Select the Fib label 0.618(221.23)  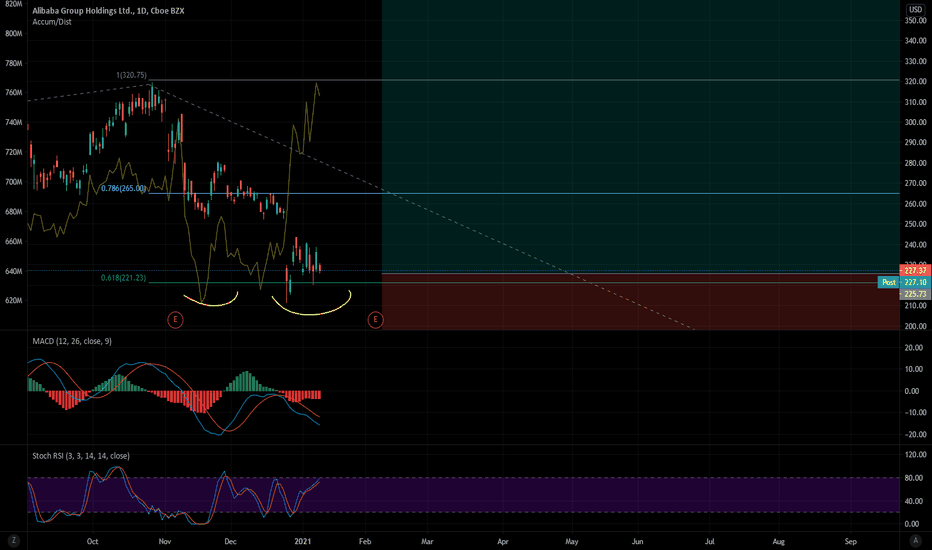tap(123, 278)
